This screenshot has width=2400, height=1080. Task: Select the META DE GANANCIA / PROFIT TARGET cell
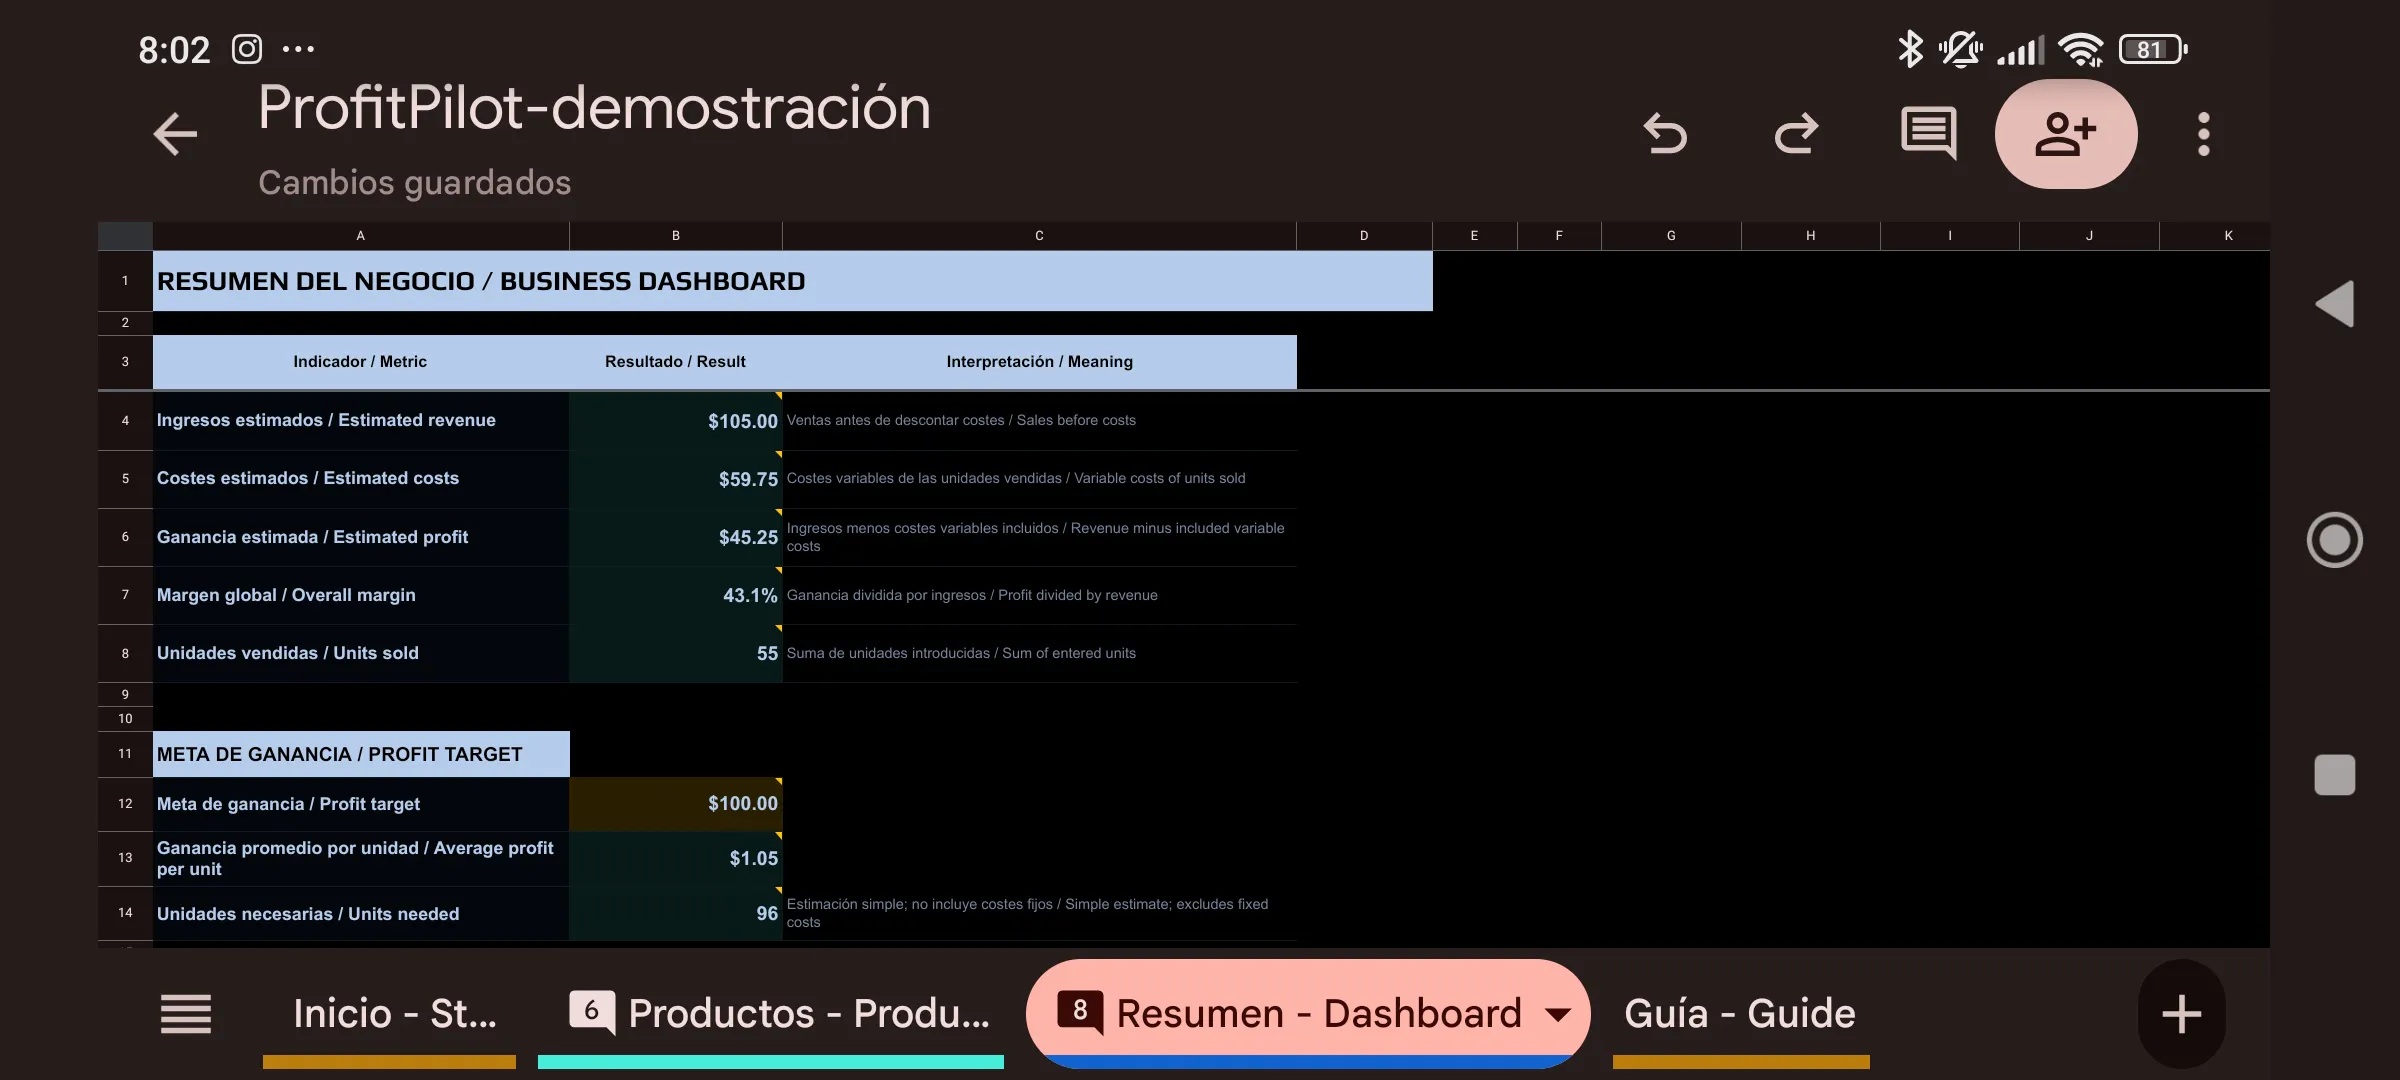[x=361, y=754]
